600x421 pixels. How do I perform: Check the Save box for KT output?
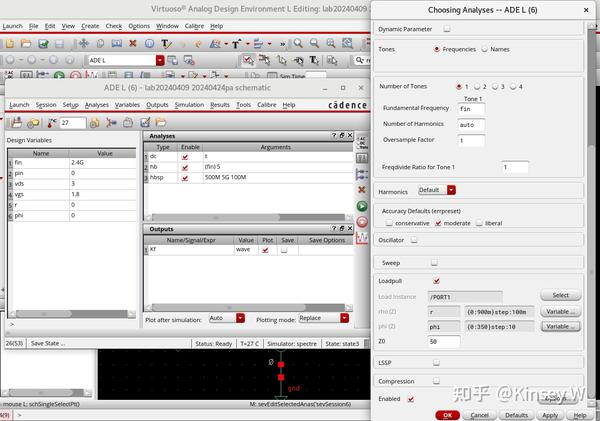(x=284, y=250)
